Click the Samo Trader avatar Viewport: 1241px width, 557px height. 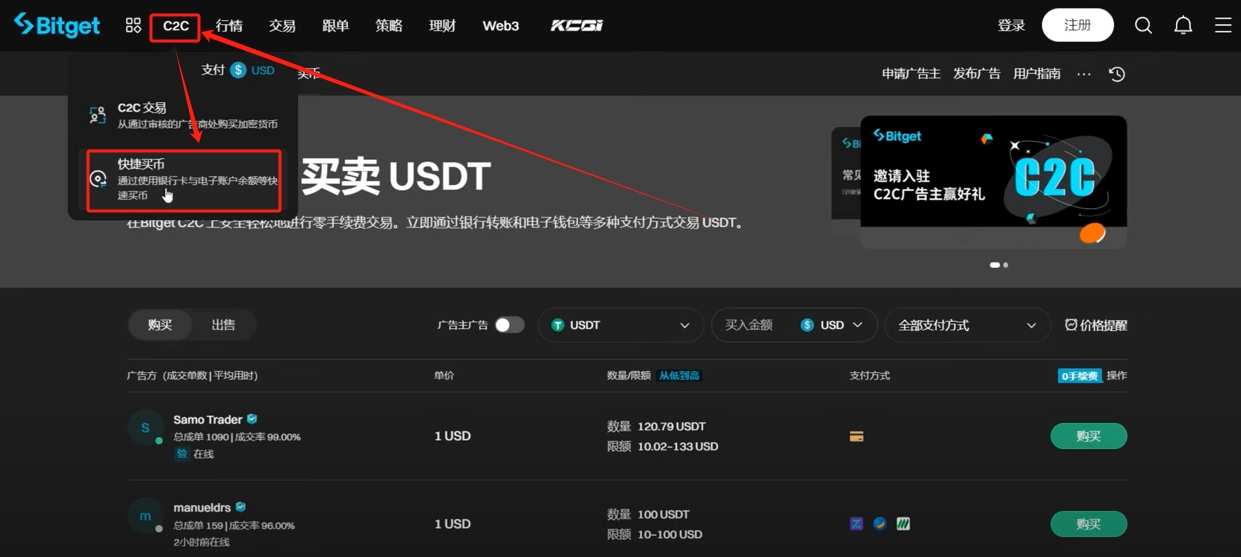click(145, 427)
